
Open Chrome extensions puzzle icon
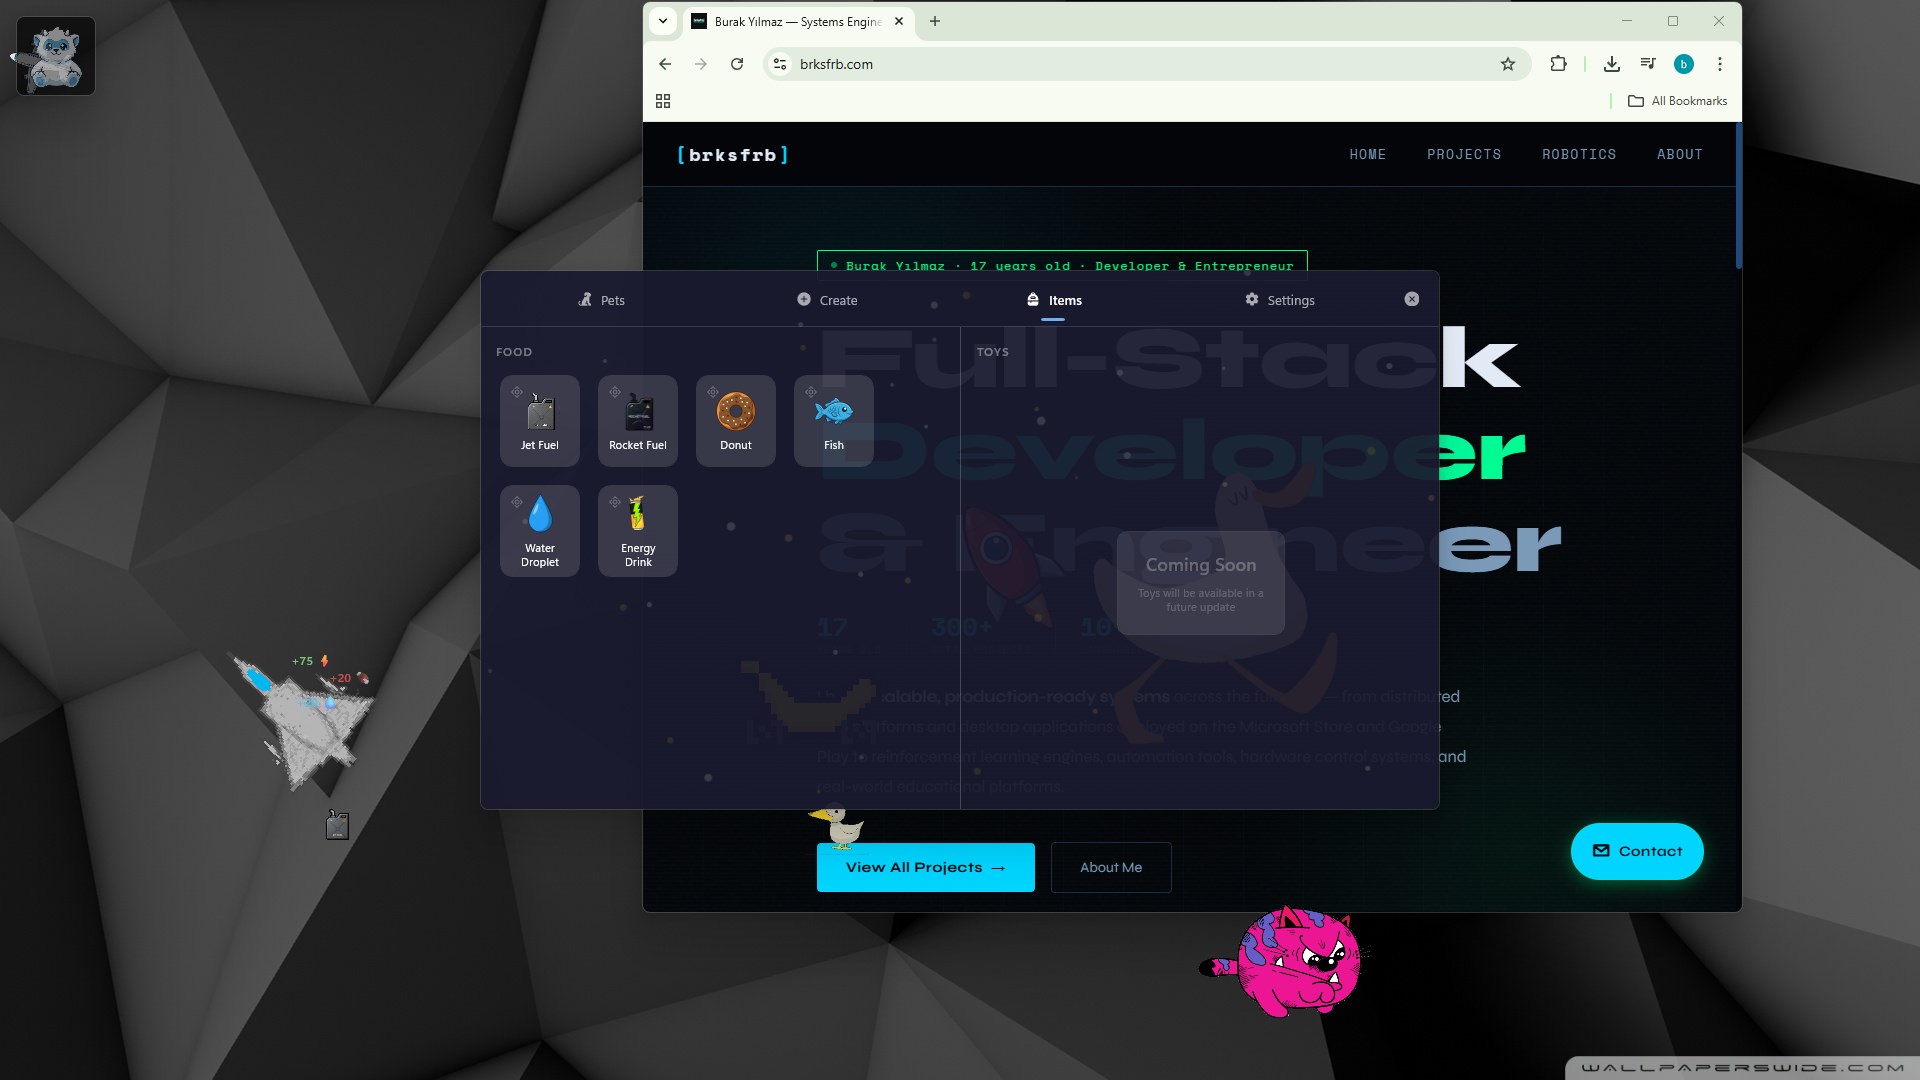[1558, 64]
